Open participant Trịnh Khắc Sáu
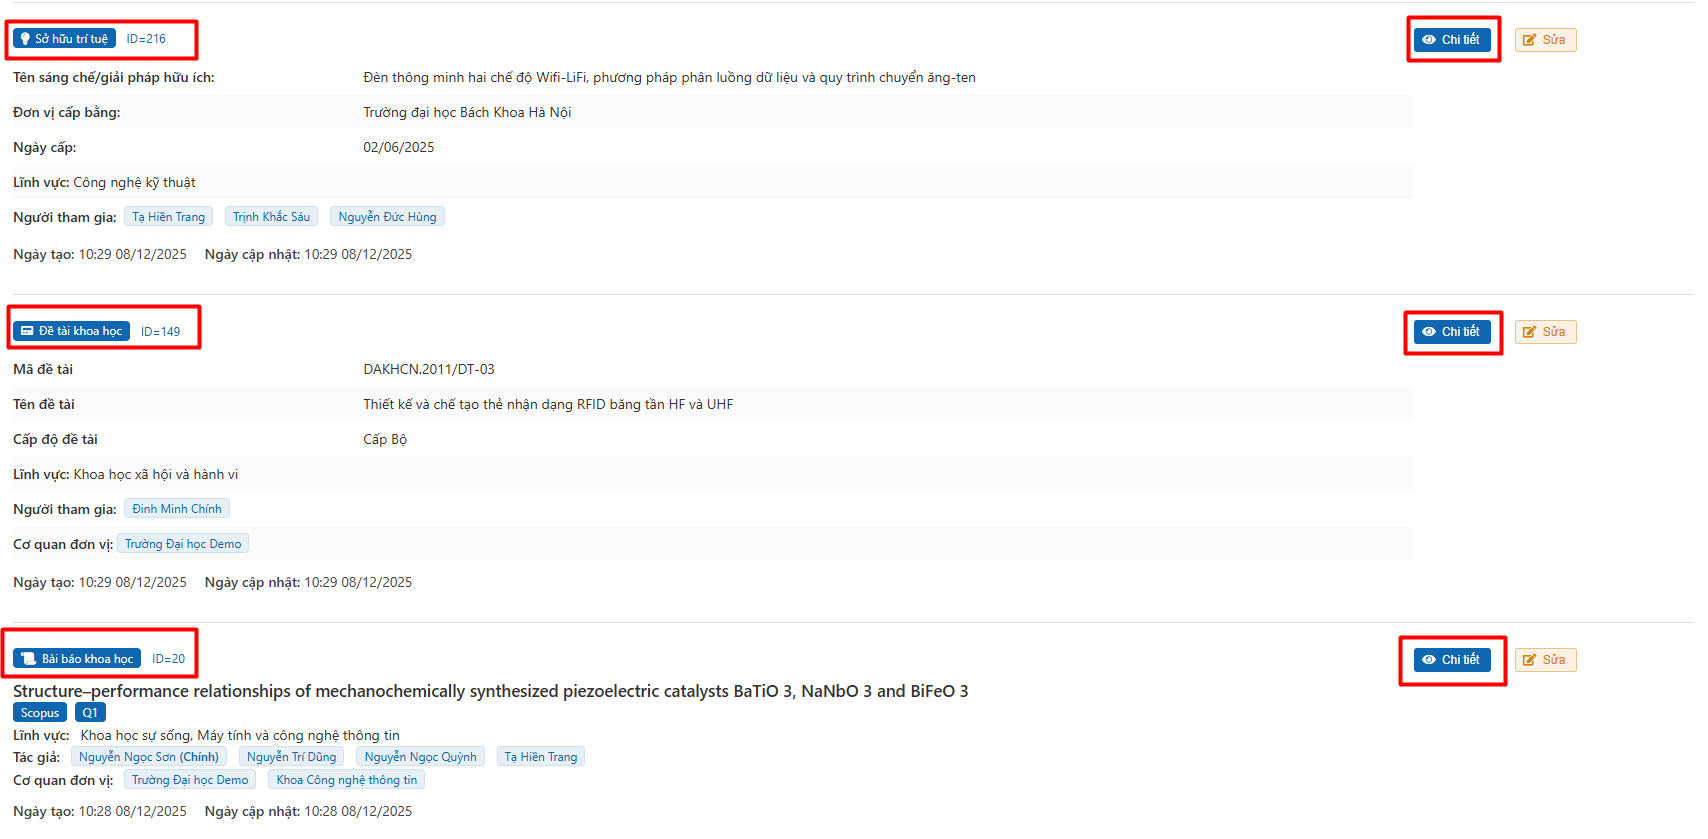 (271, 217)
